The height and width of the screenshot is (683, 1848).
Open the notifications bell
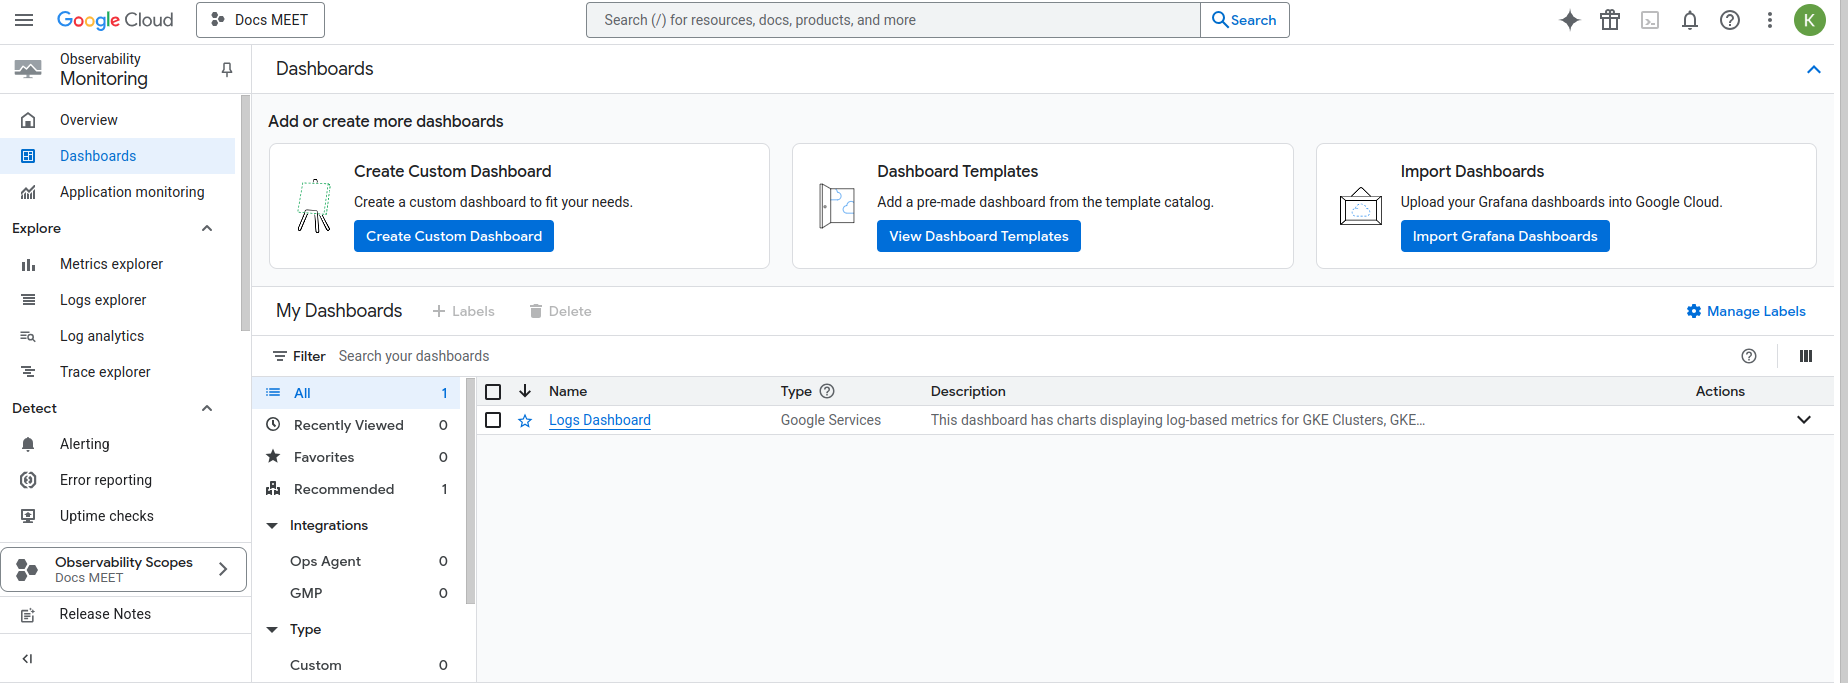tap(1690, 20)
